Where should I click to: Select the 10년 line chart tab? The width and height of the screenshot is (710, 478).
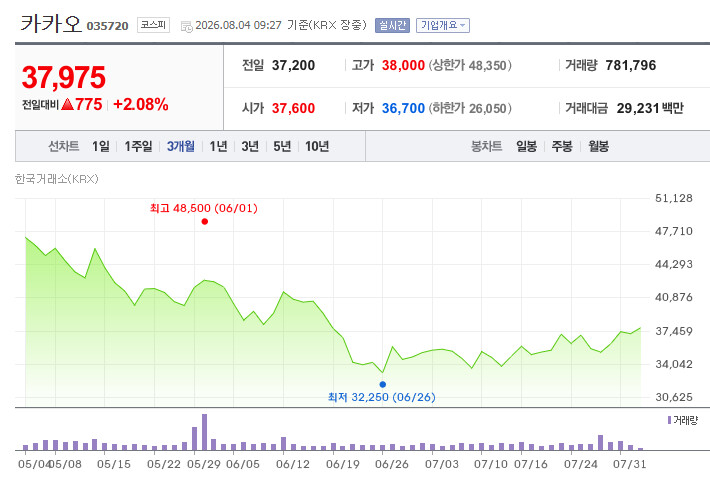click(317, 146)
